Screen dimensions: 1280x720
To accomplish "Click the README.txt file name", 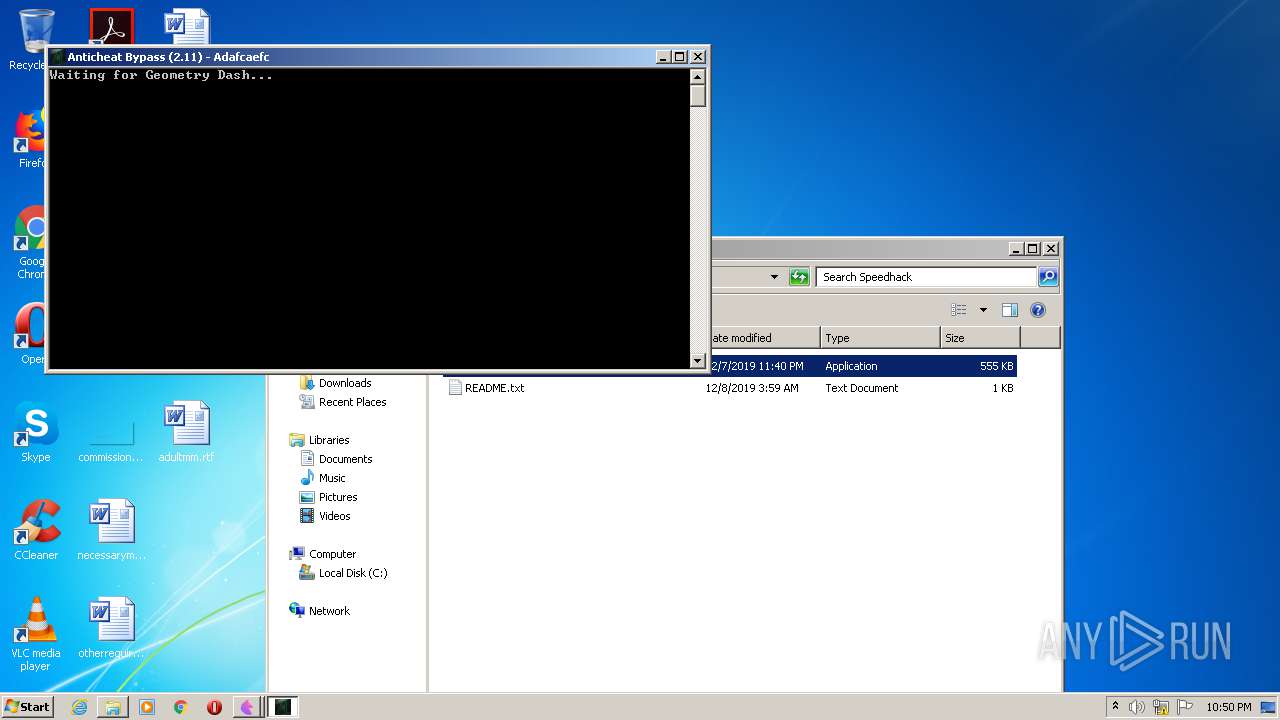I will click(x=494, y=388).
